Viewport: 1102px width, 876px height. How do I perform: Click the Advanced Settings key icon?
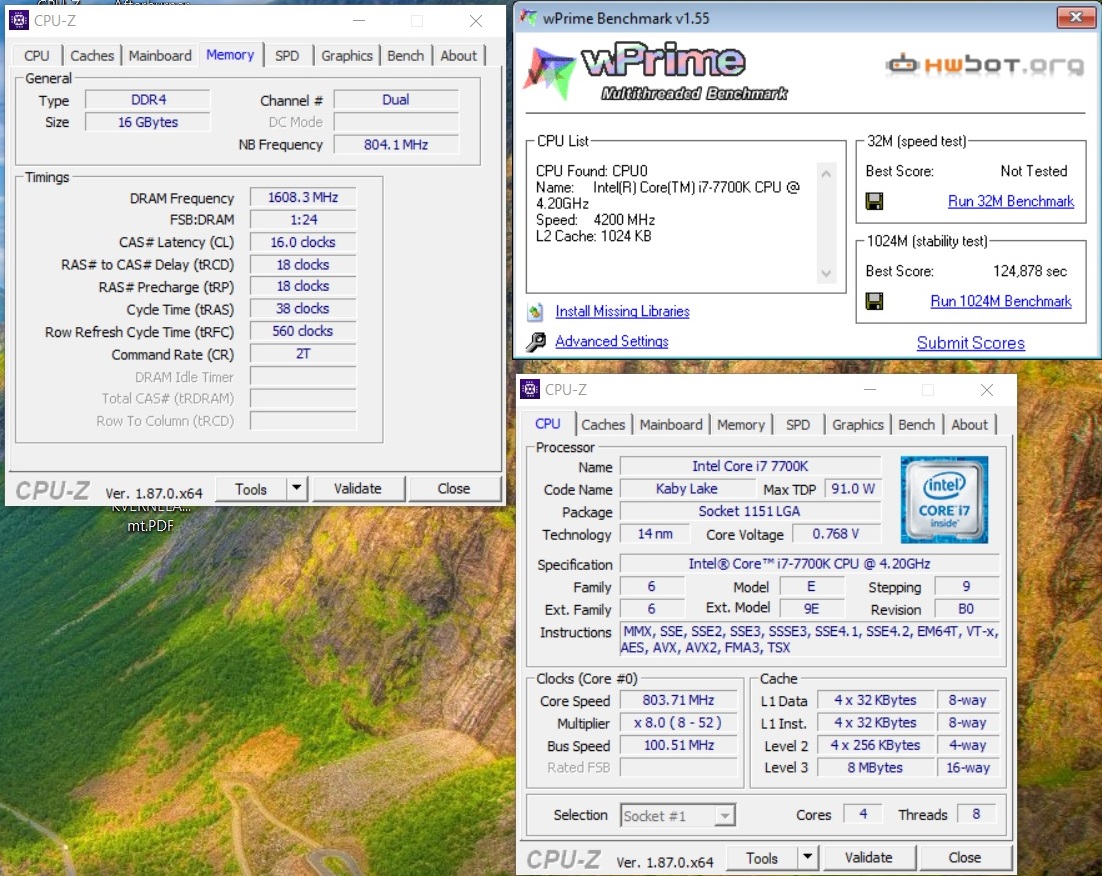536,342
